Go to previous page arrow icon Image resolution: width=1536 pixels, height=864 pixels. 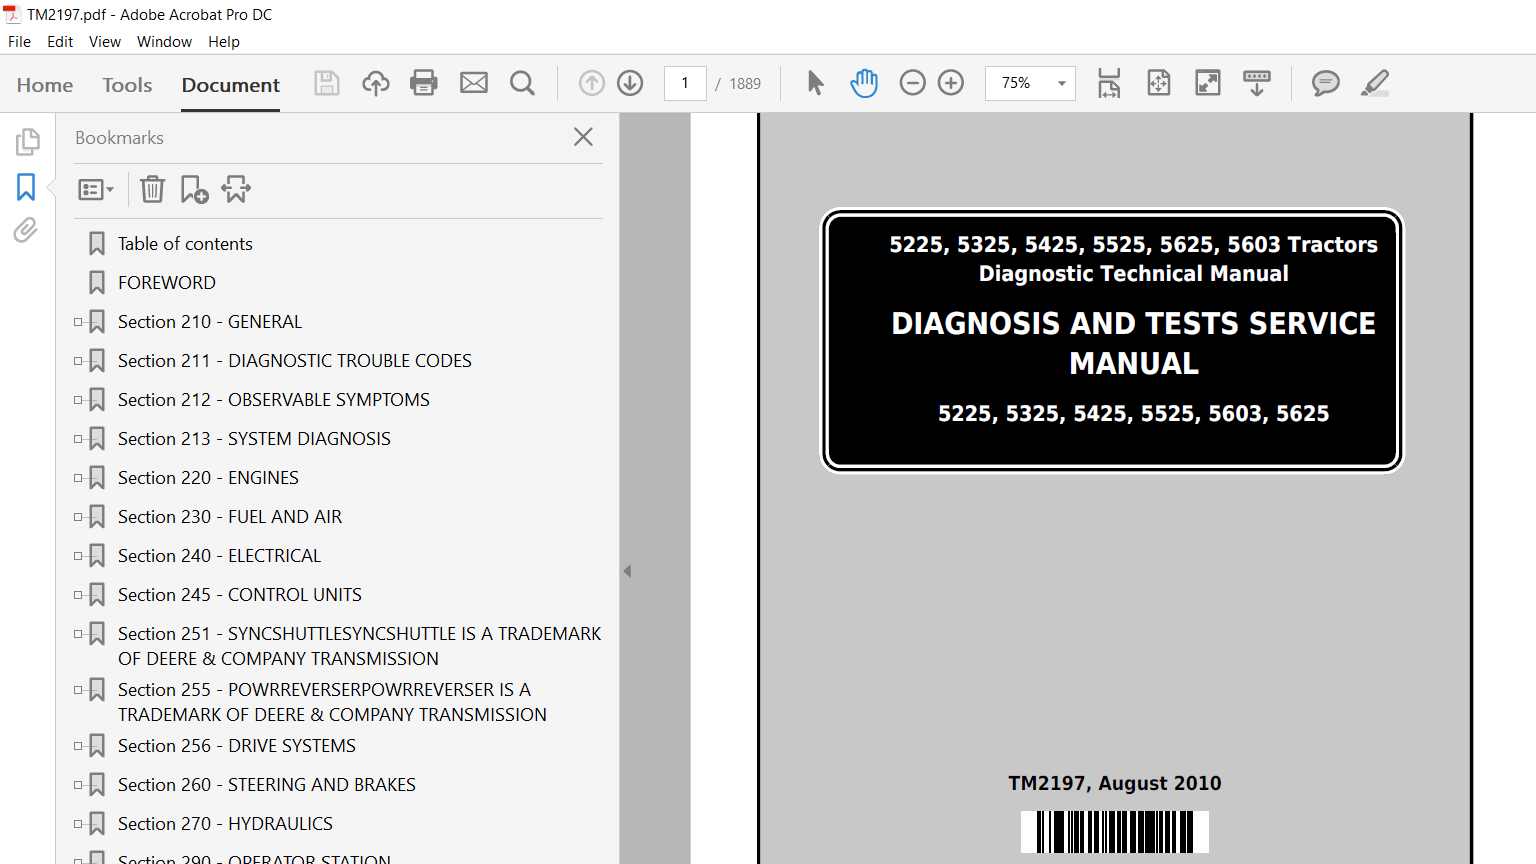click(592, 83)
